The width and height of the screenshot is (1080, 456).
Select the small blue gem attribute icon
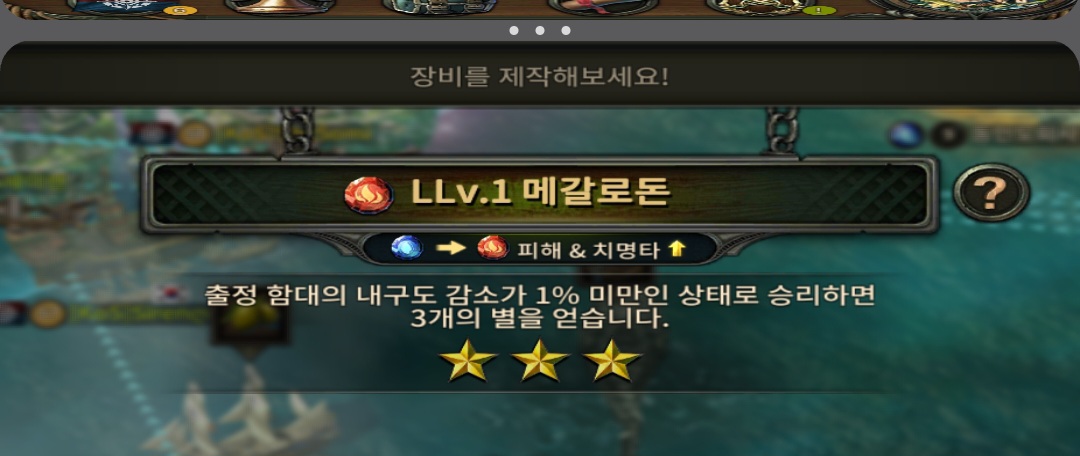pyautogui.click(x=406, y=248)
